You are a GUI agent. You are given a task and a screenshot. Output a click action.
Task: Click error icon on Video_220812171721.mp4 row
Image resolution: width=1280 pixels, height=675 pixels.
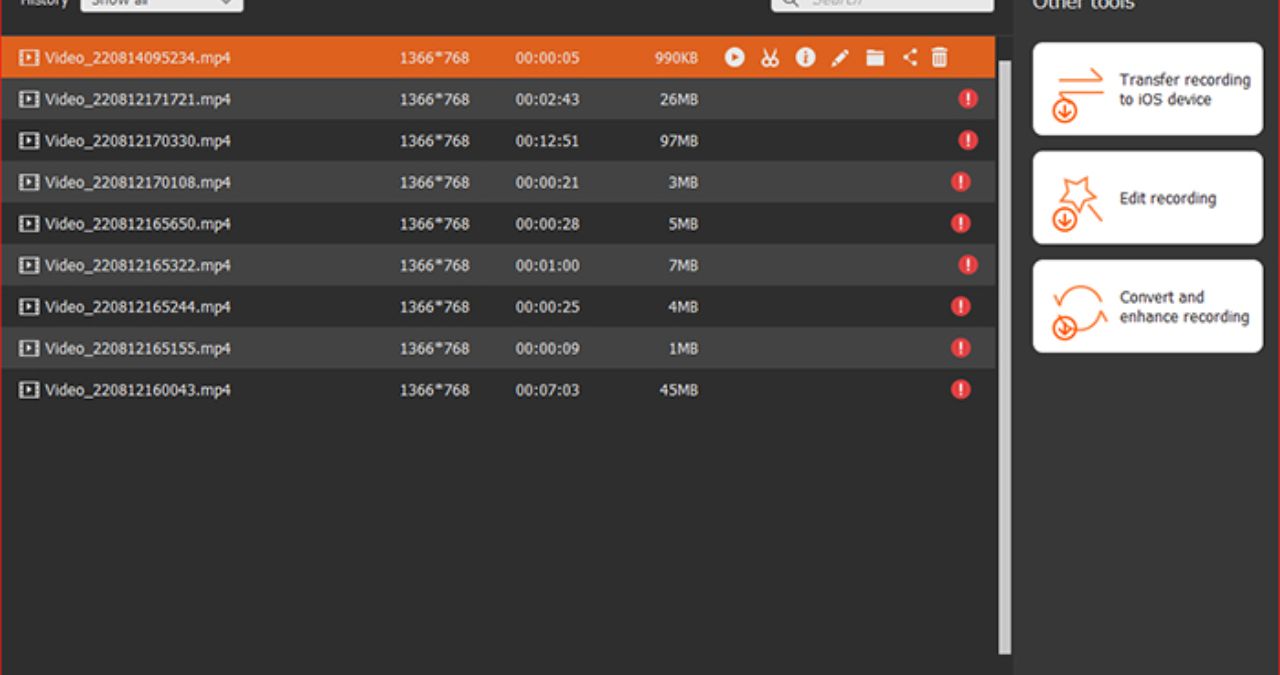click(x=968, y=99)
